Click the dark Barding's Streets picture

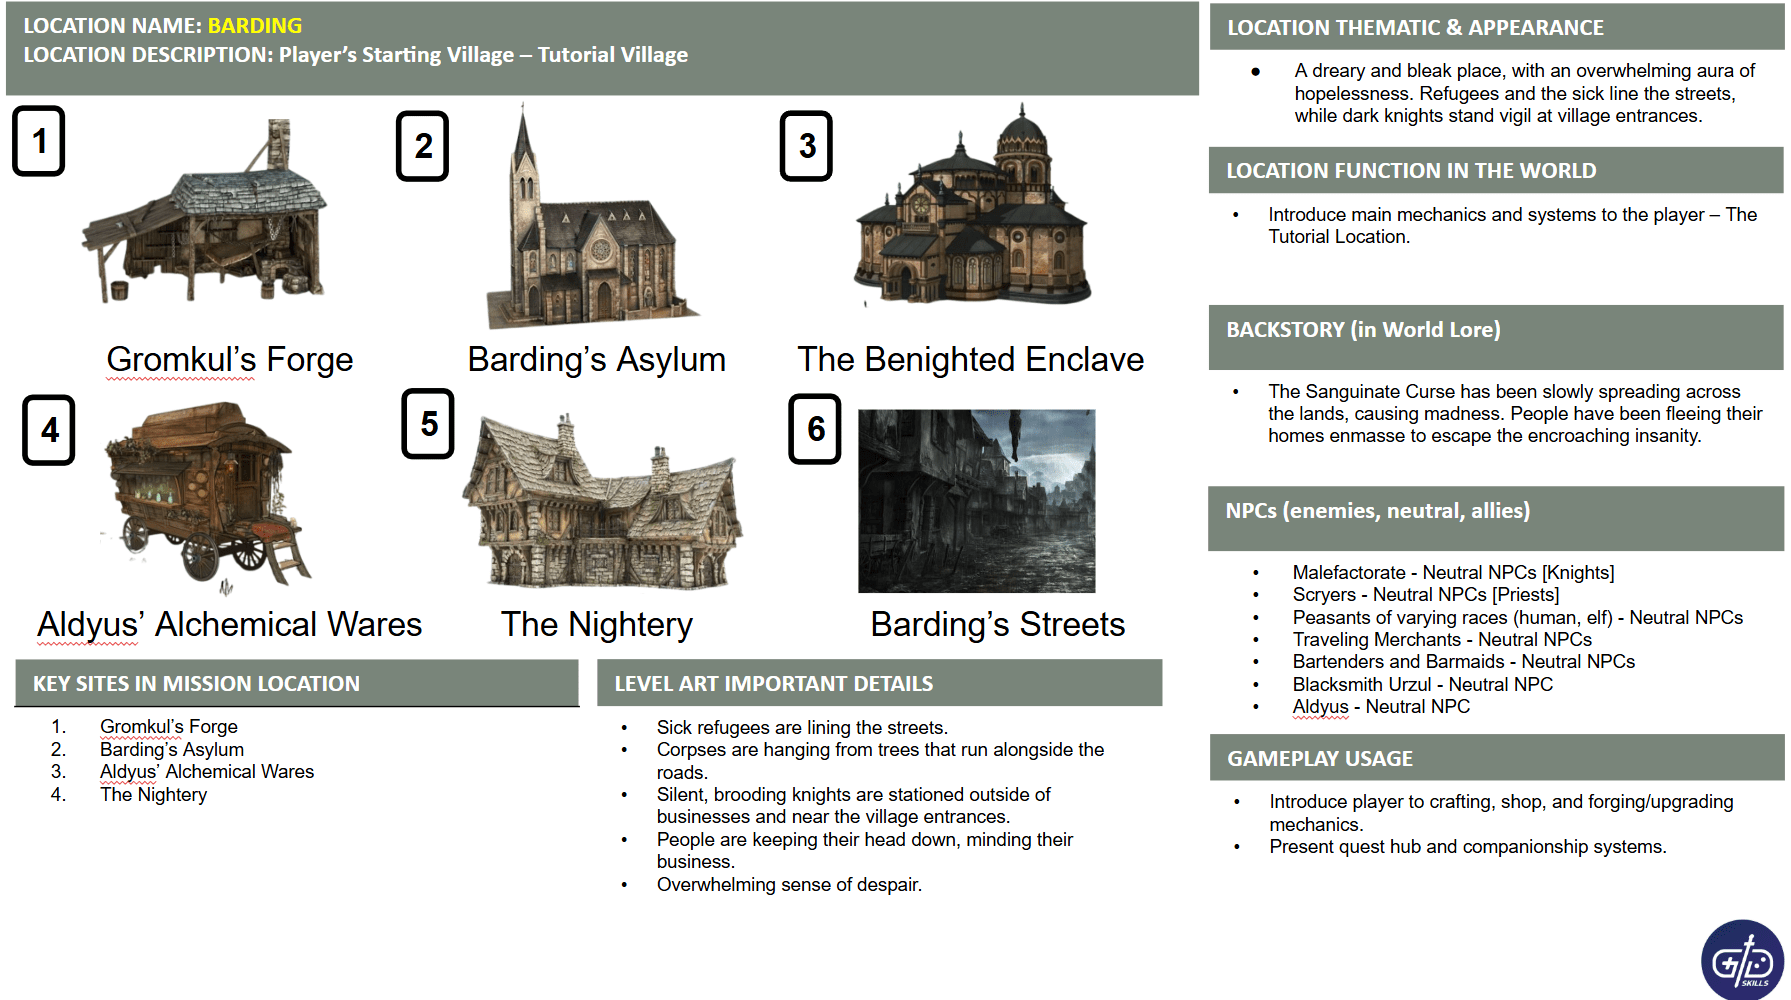click(x=976, y=501)
